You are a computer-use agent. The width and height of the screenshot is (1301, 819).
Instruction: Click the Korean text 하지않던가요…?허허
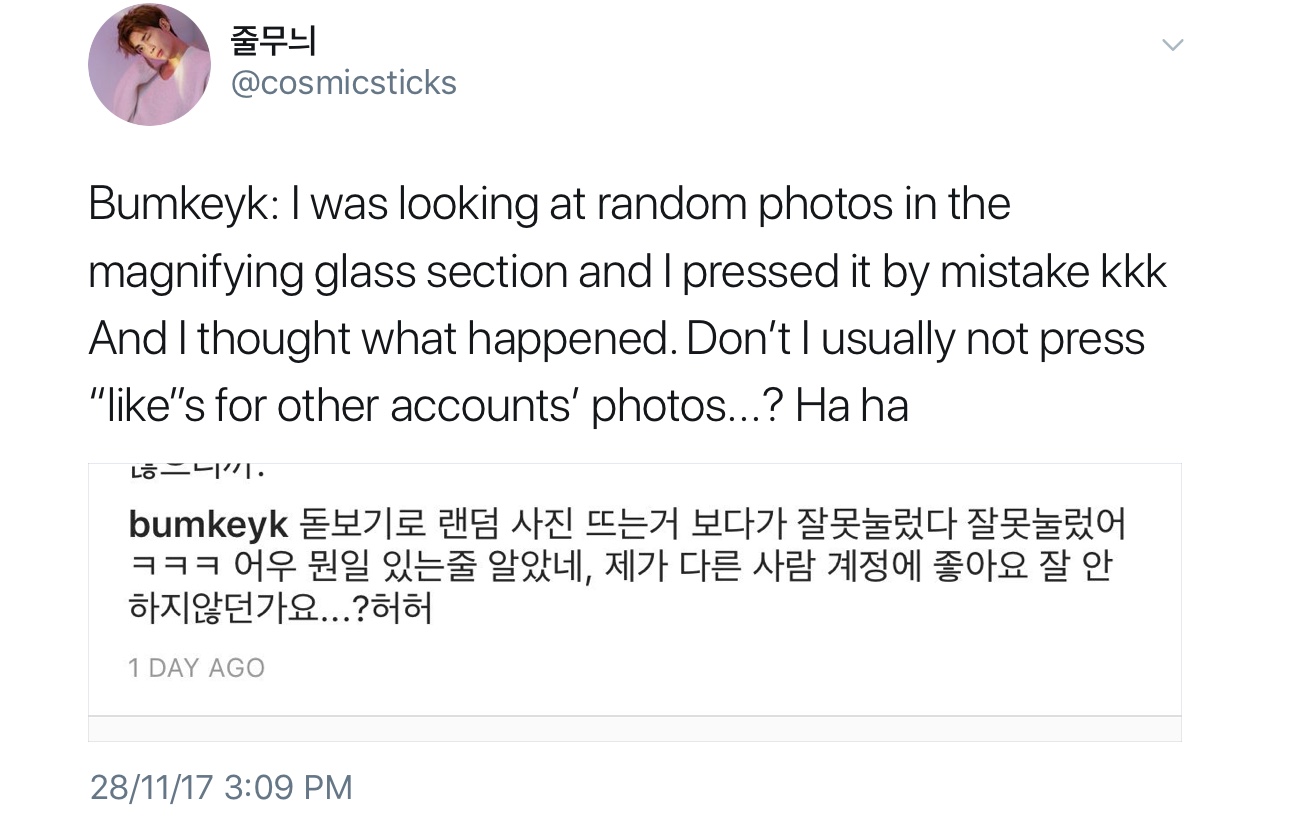(281, 609)
